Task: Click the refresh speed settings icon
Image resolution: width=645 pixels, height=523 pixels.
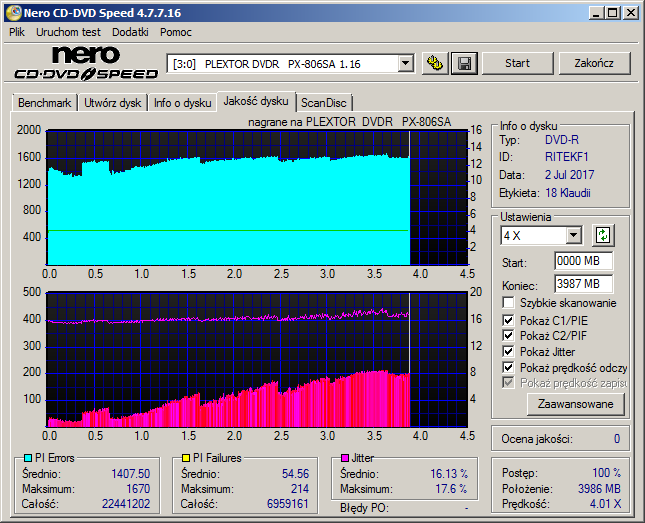Action: coord(603,235)
